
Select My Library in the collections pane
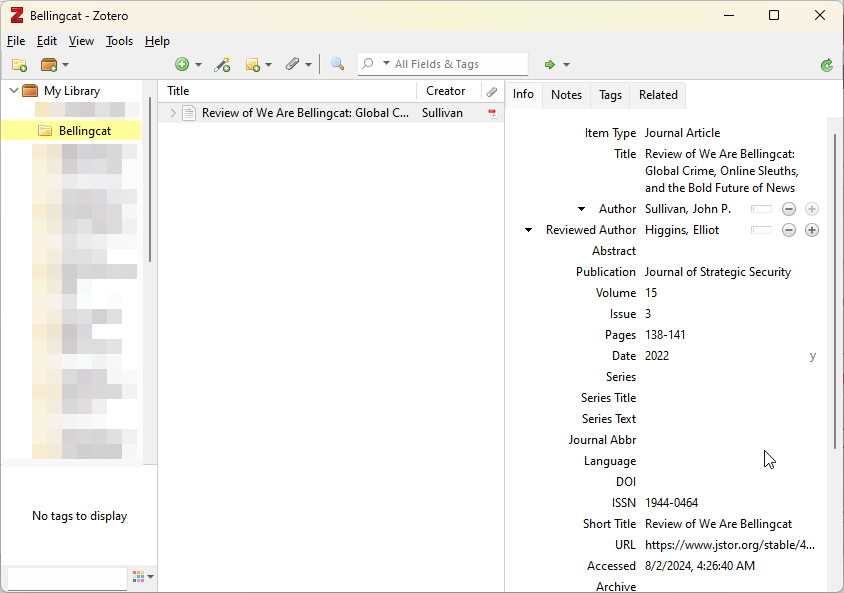click(72, 91)
